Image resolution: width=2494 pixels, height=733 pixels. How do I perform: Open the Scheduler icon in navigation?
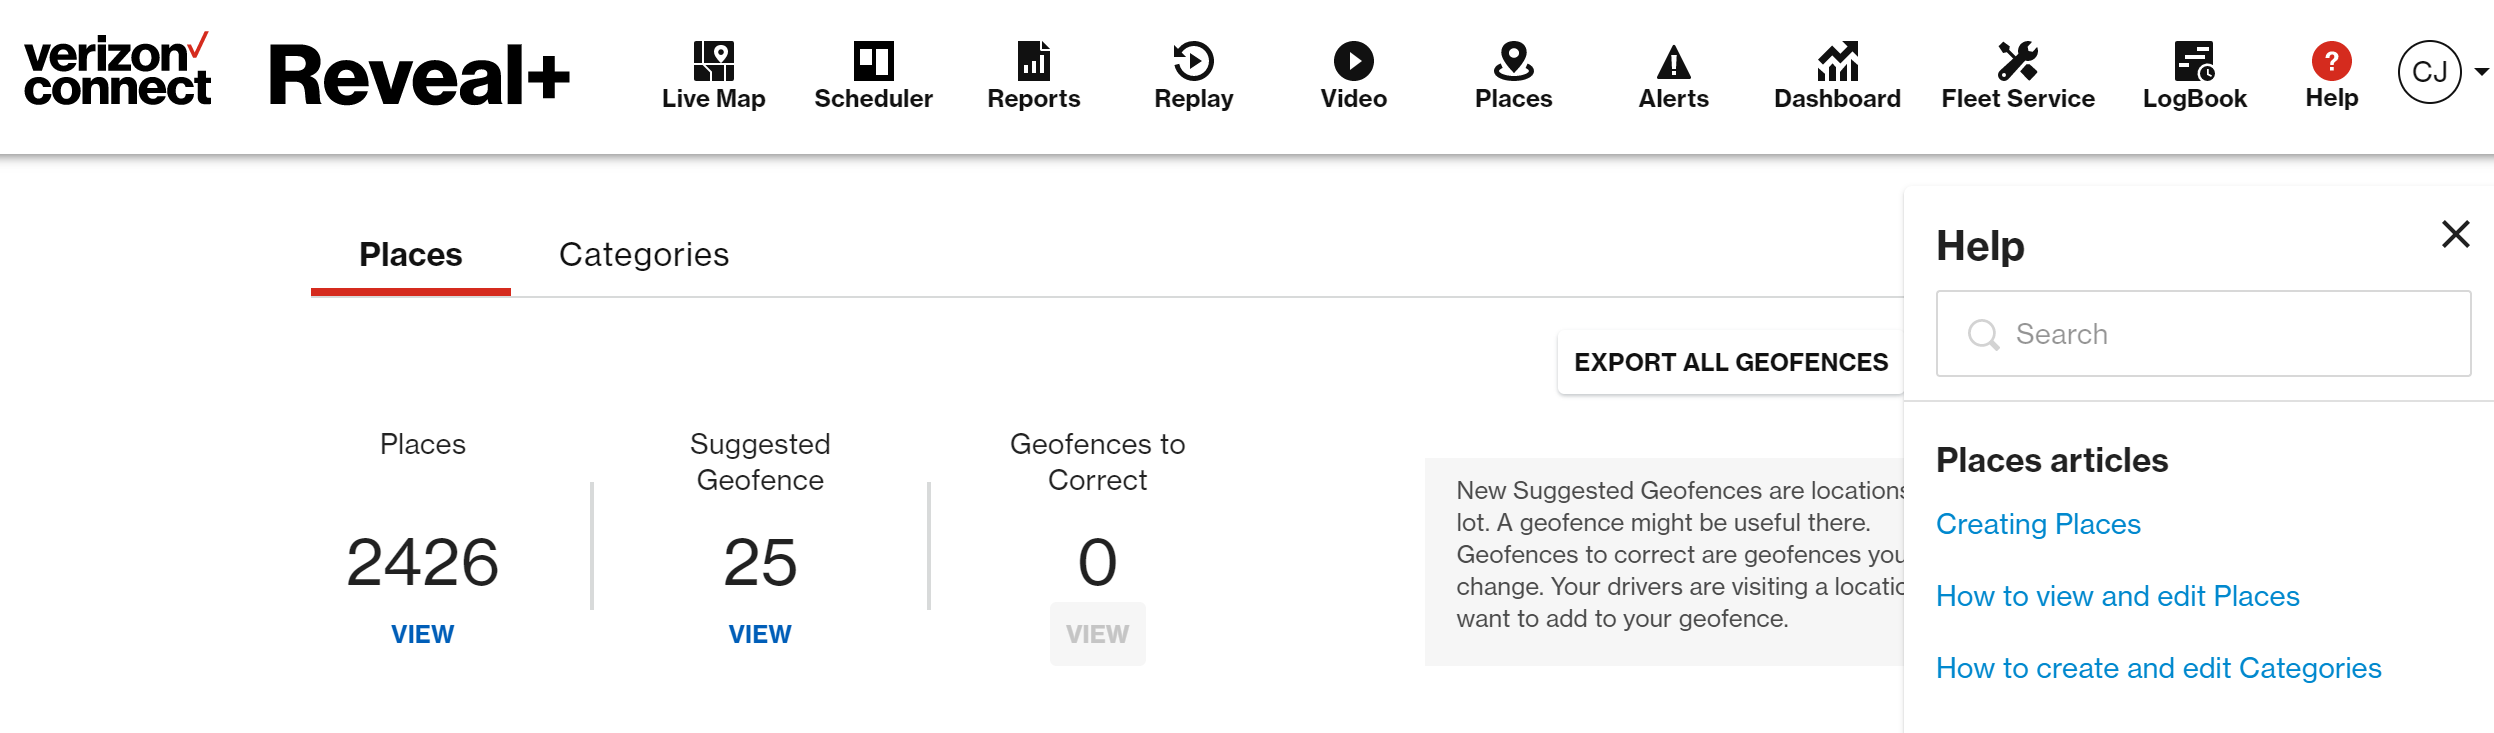click(x=873, y=62)
